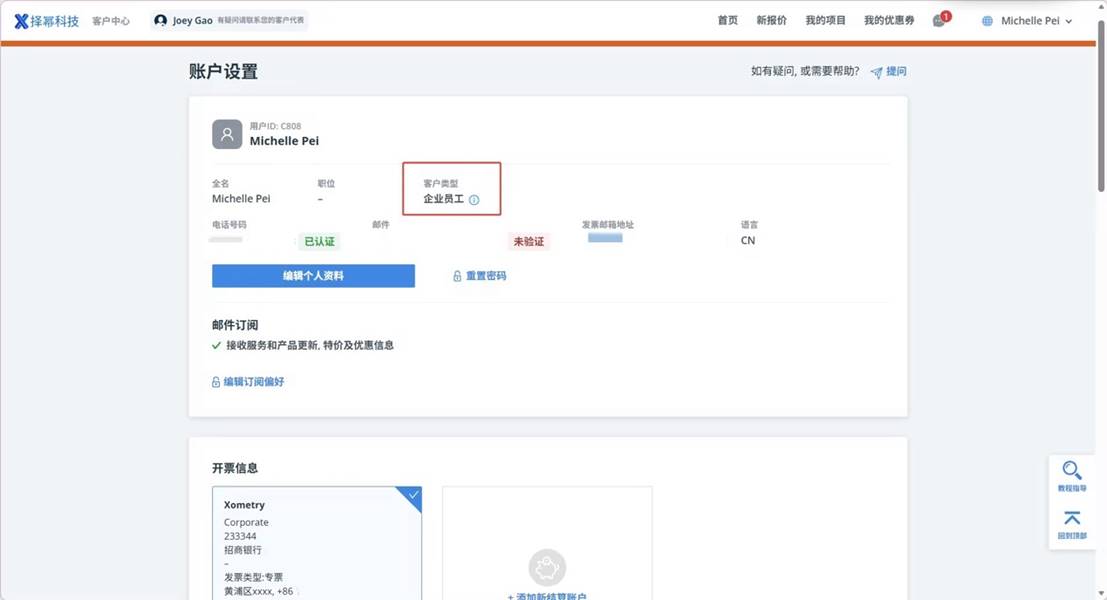Click the globe language icon
Screen dimensions: 1107x600
pyautogui.click(x=988, y=21)
